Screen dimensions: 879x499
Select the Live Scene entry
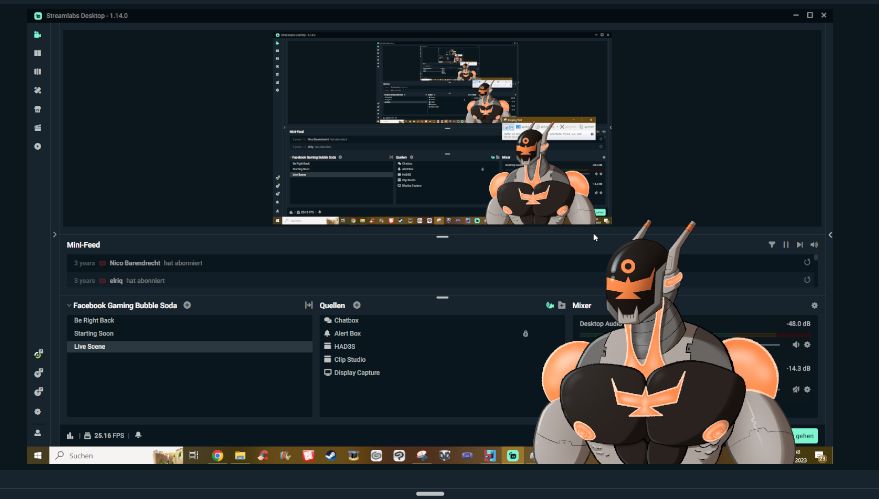coord(189,346)
